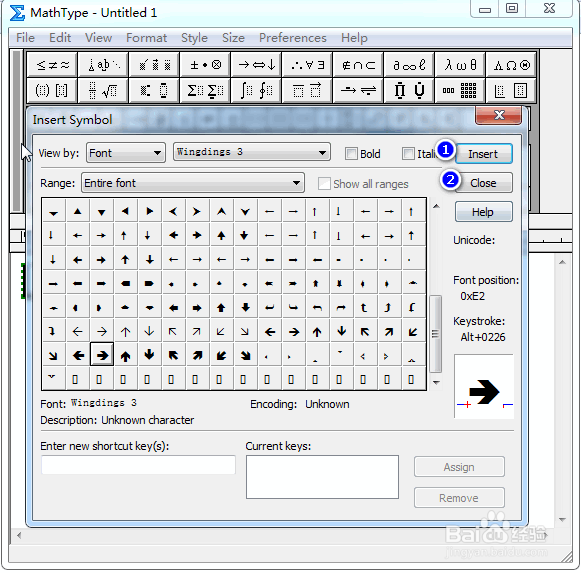Click the Help button in the dialog
Screen dimensions: 581x573
click(x=484, y=212)
